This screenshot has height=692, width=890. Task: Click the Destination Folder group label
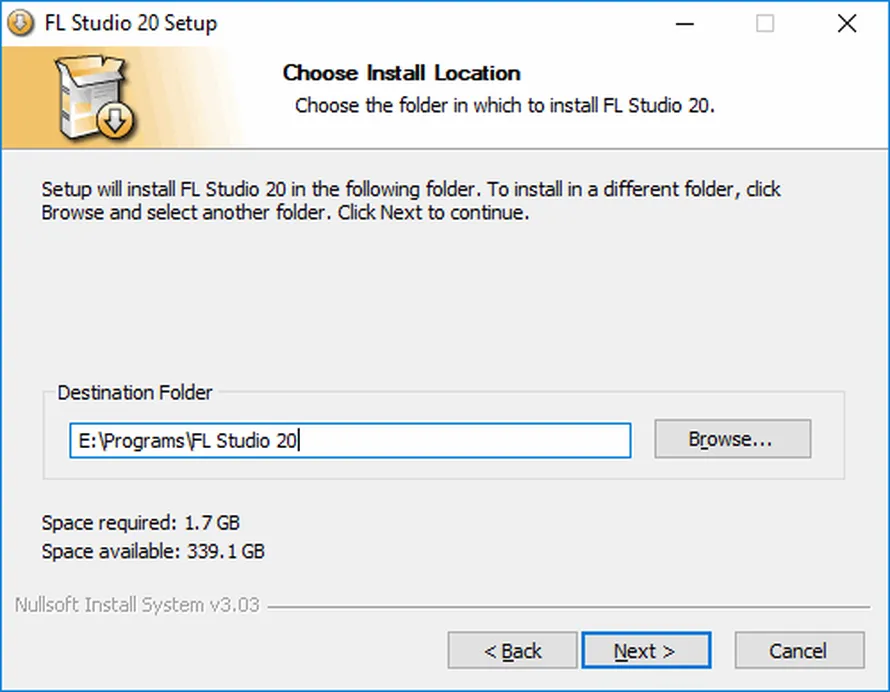point(135,392)
